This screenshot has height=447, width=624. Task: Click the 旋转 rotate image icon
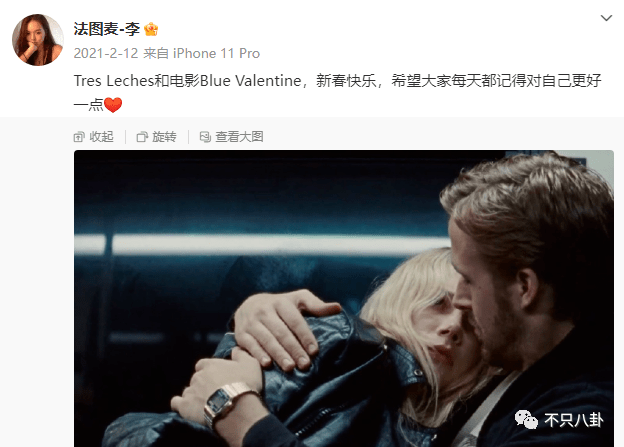tap(142, 137)
